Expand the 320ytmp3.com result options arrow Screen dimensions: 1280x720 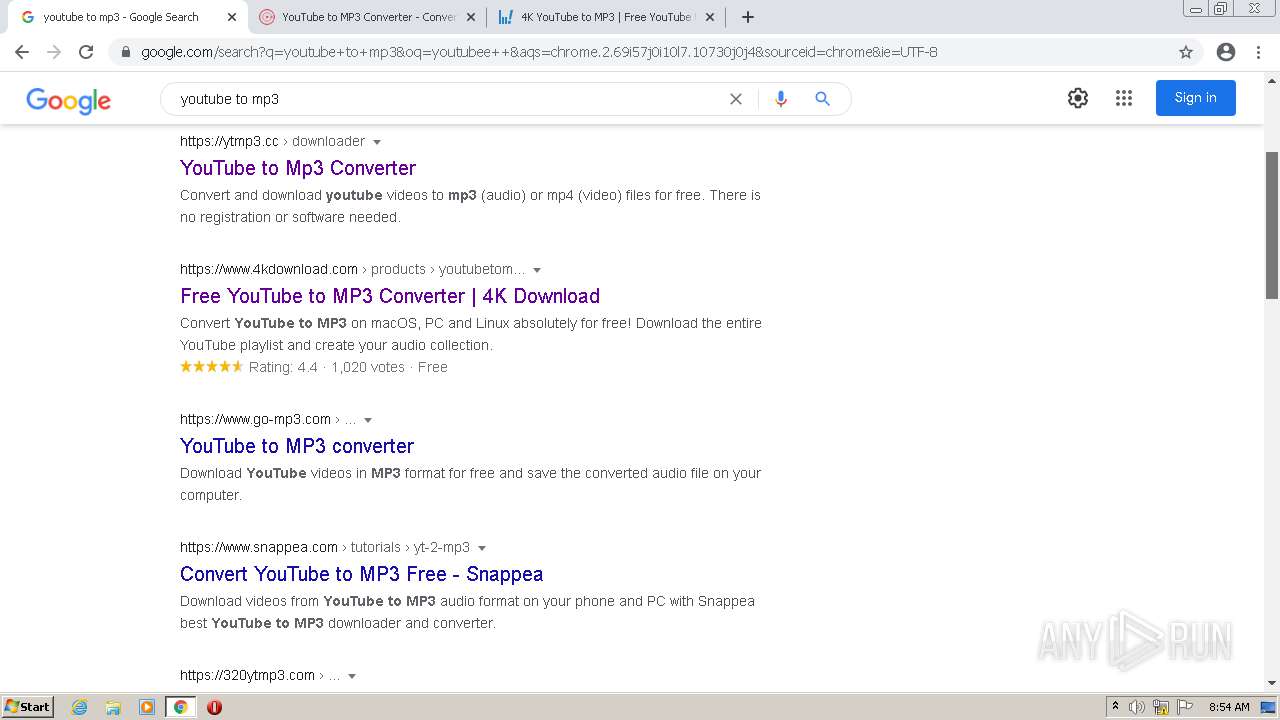click(x=352, y=676)
